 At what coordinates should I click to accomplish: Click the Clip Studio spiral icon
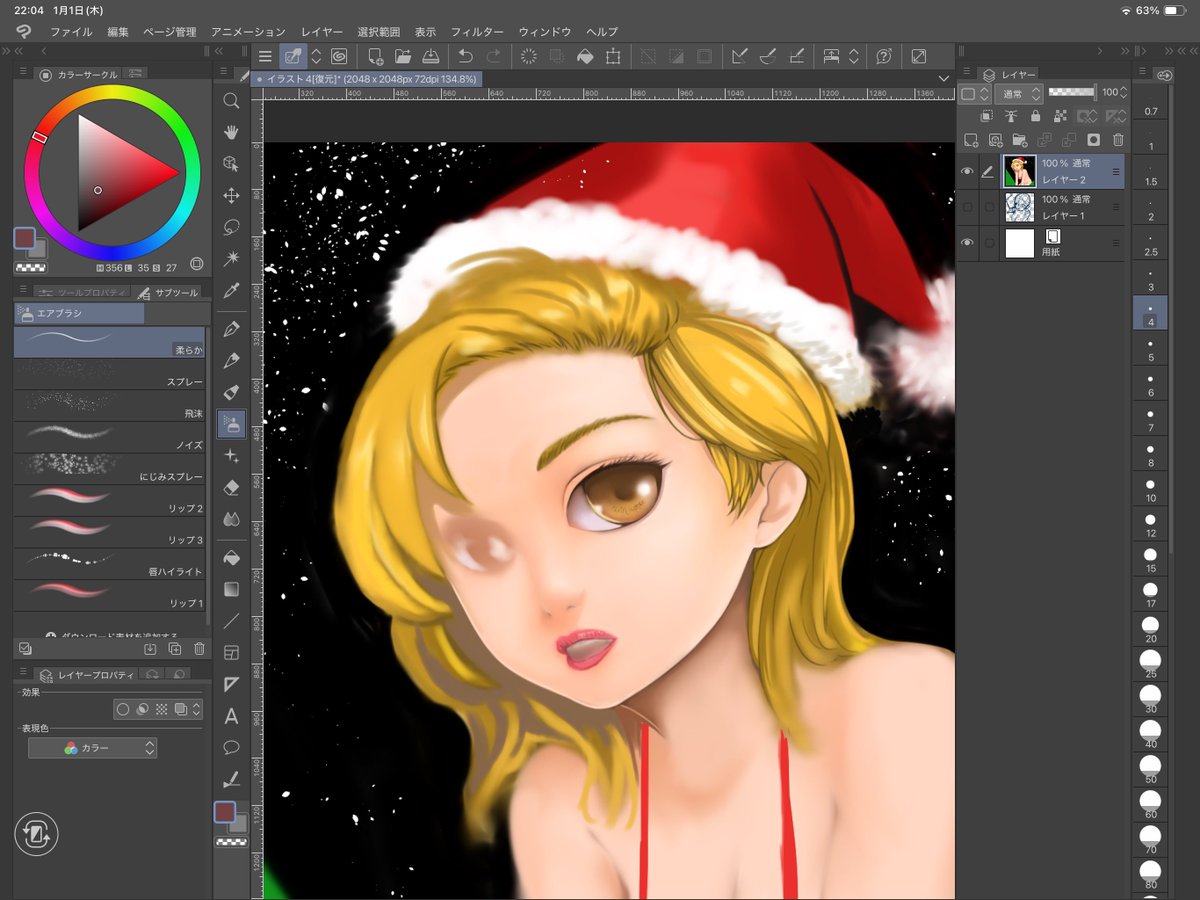[x=339, y=57]
